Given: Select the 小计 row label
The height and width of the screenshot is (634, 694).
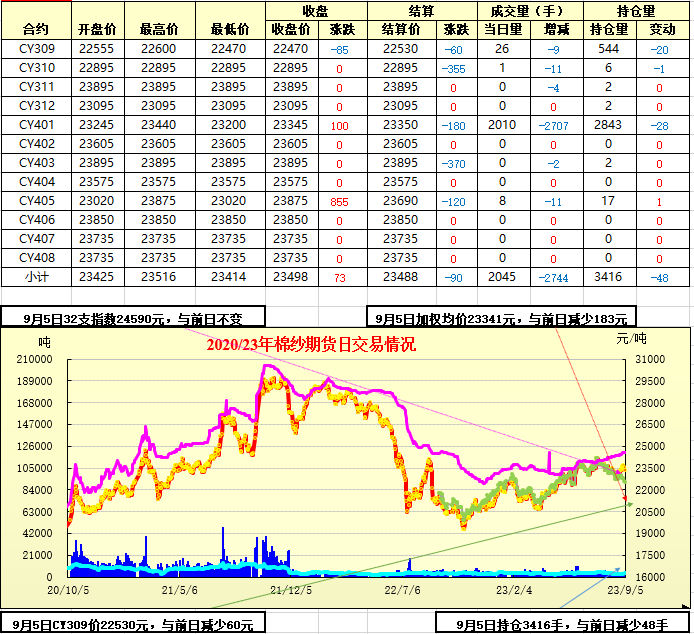Looking at the screenshot, I should pos(36,276).
